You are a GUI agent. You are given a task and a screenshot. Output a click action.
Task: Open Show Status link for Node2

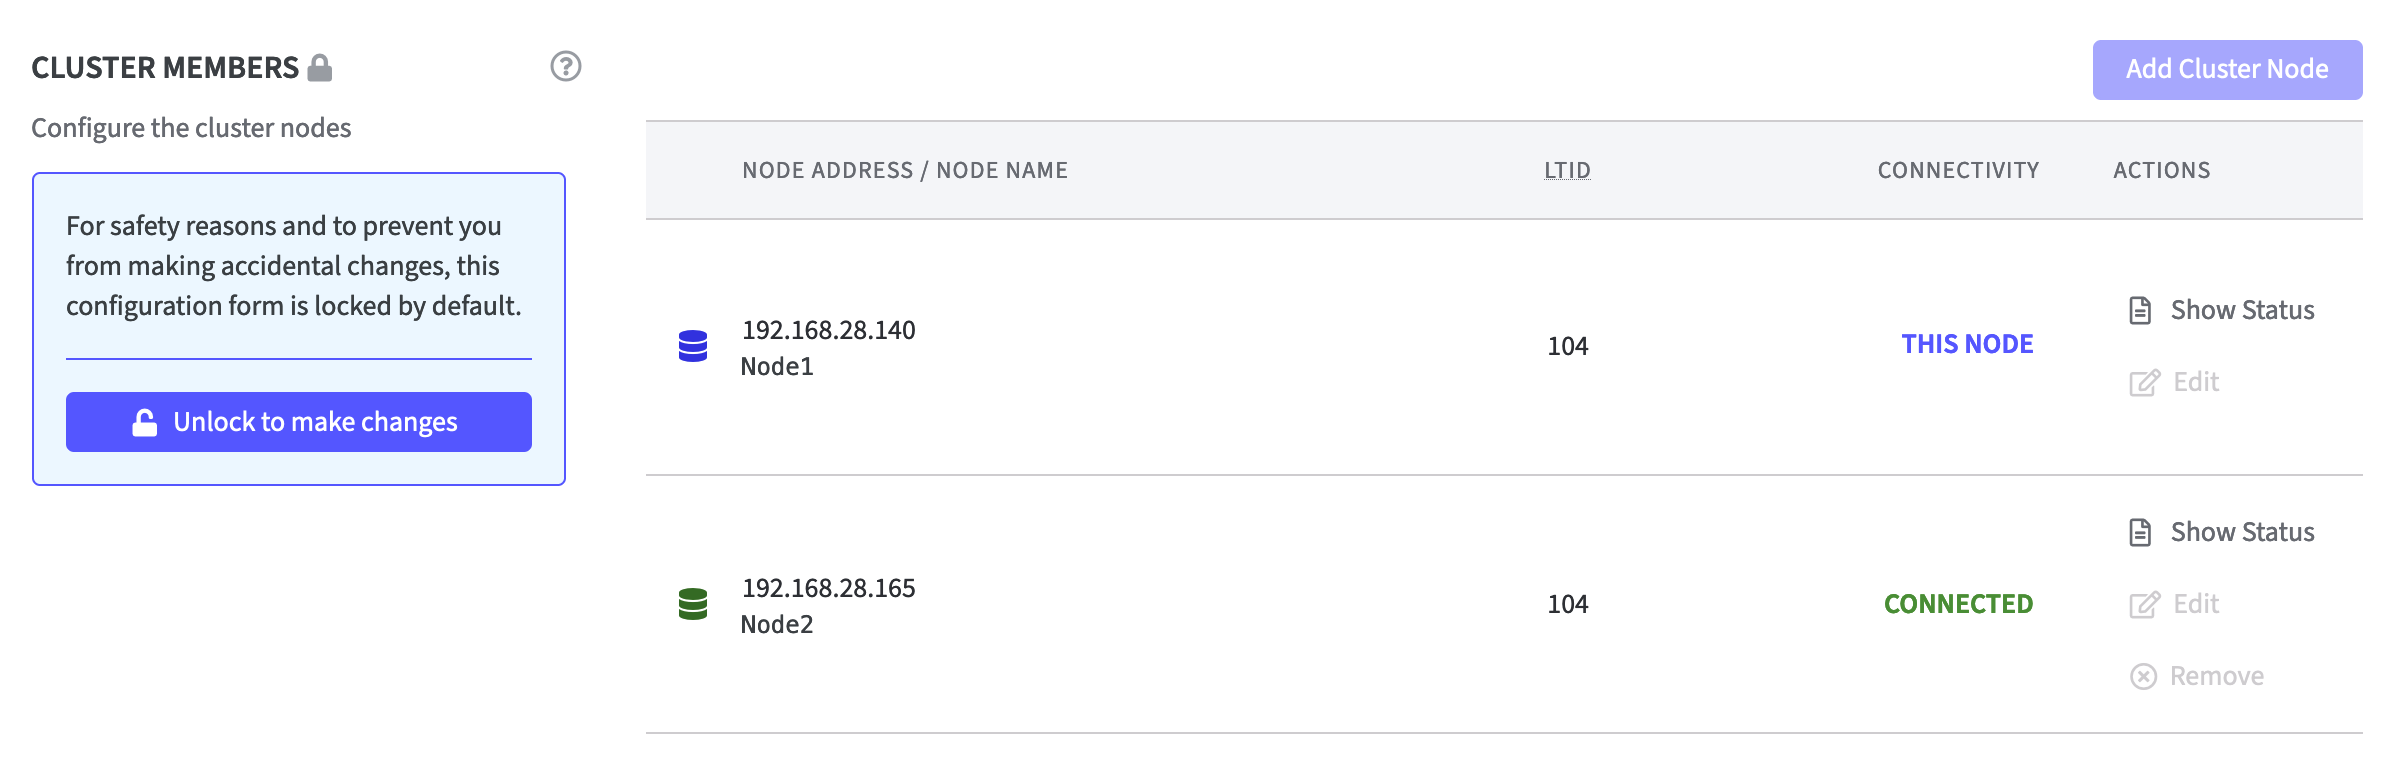[x=2242, y=532]
